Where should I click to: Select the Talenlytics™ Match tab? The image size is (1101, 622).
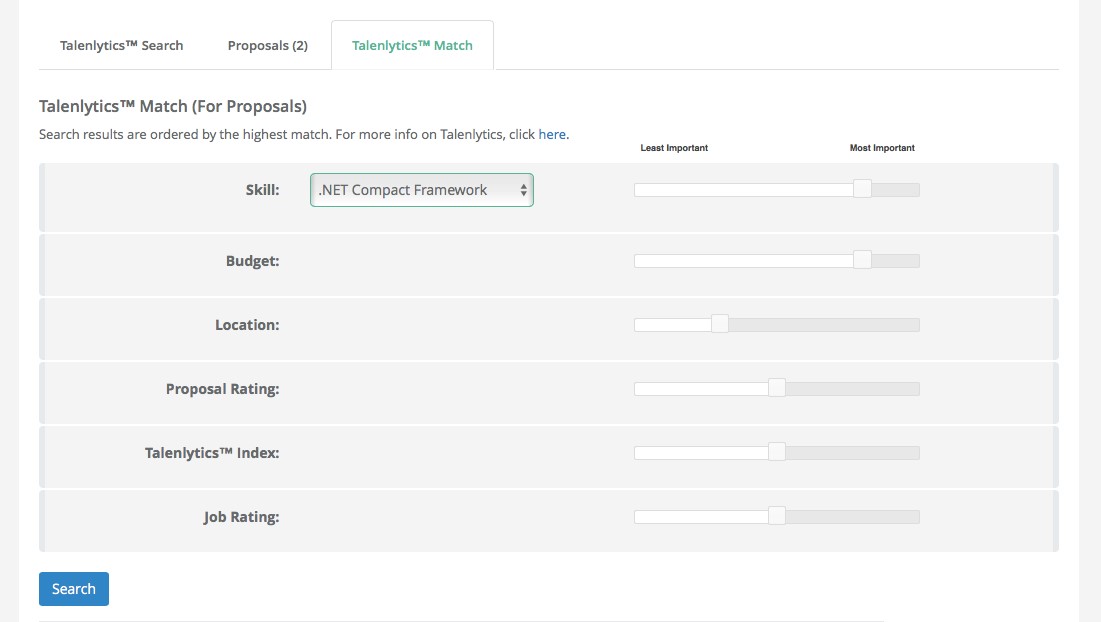tap(412, 46)
